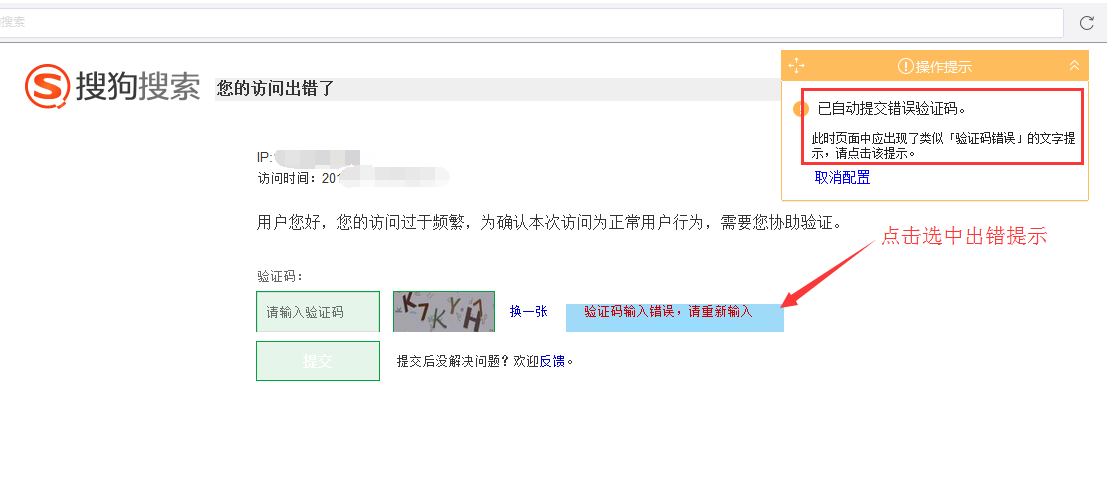Image resolution: width=1109 pixels, height=484 pixels.
Task: Click the 搜狗搜索 logo text
Action: [x=138, y=86]
